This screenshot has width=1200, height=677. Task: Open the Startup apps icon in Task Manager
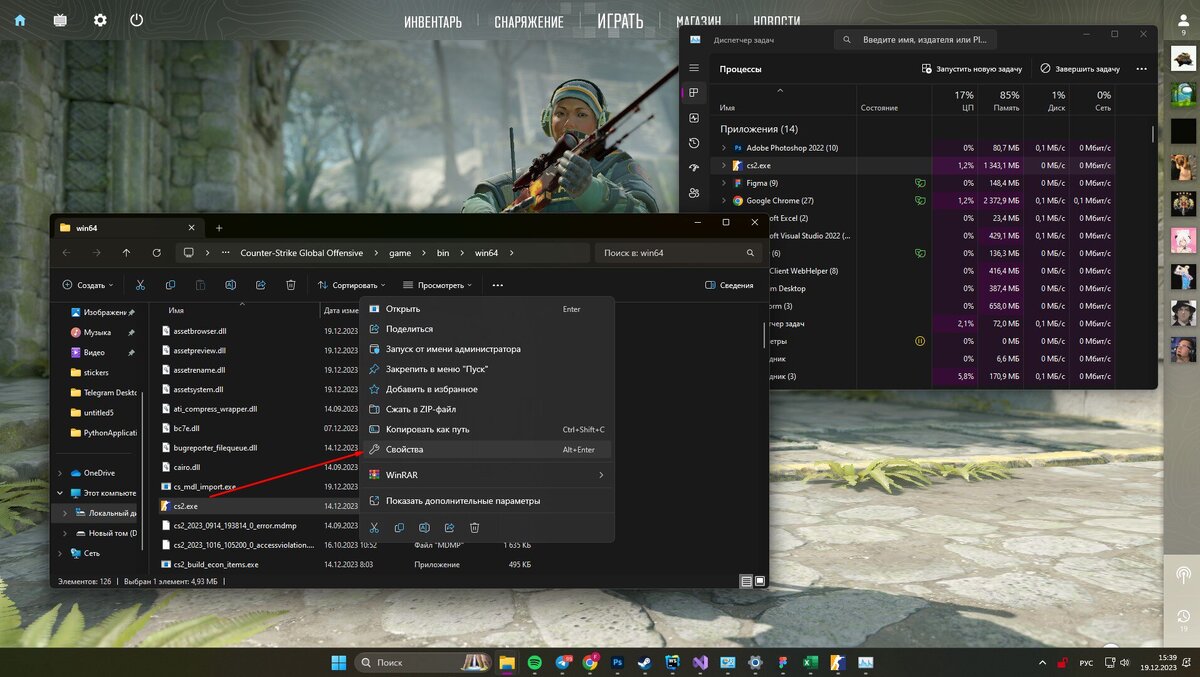(x=694, y=168)
